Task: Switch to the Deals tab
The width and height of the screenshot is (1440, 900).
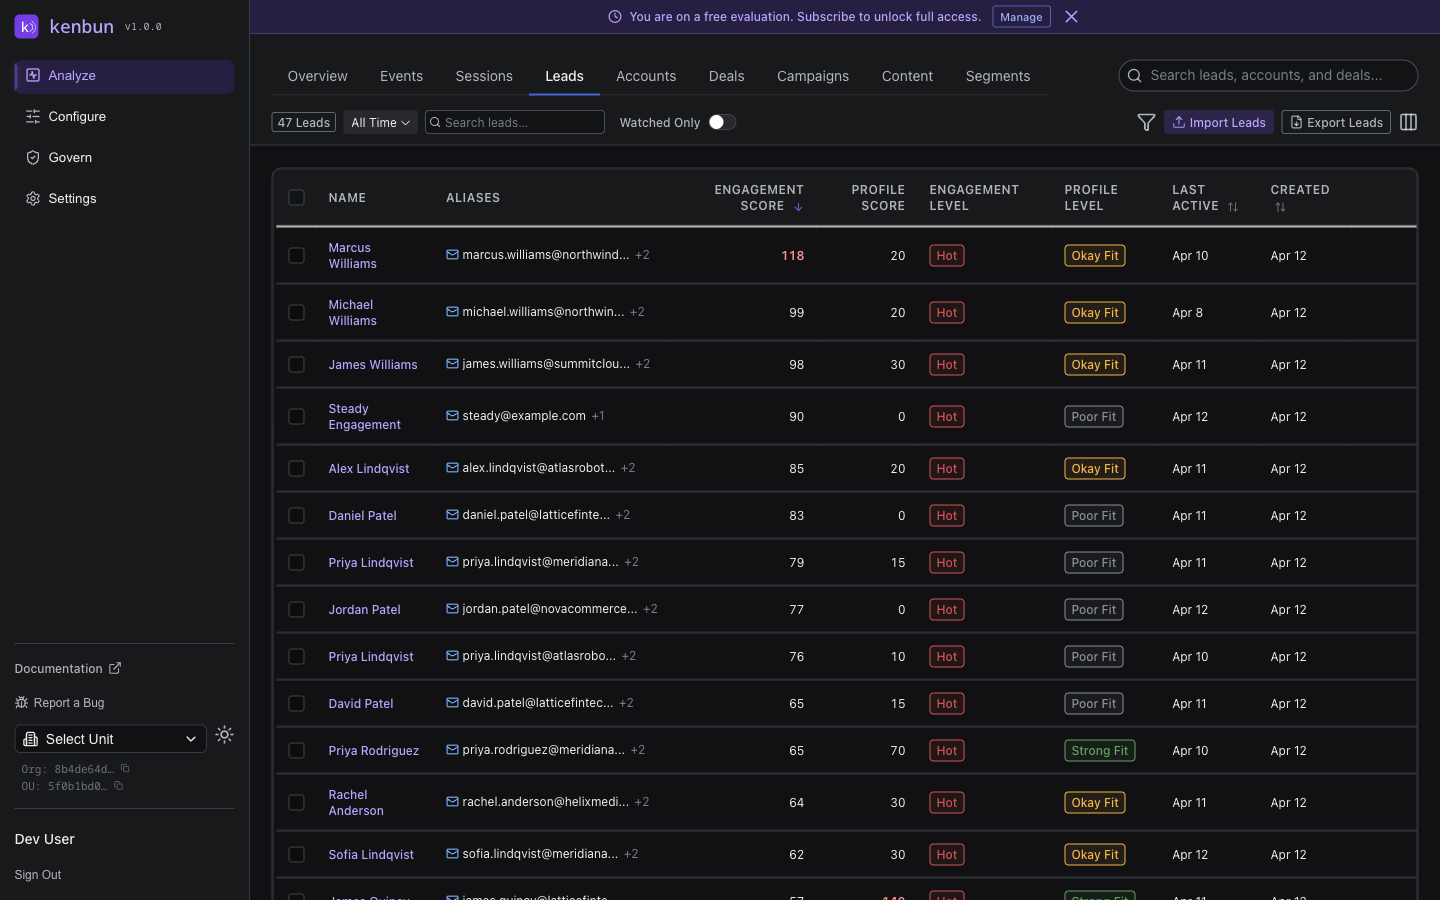Action: coord(727,76)
